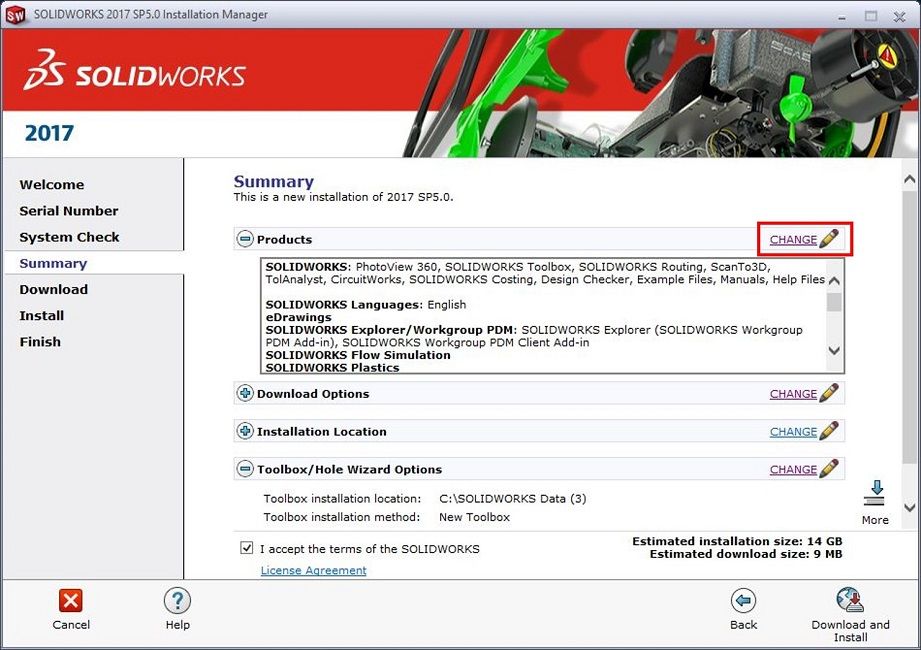Viewport: 921px width, 650px height.
Task: Select the Serial Number step in sidebar
Action: click(x=69, y=211)
